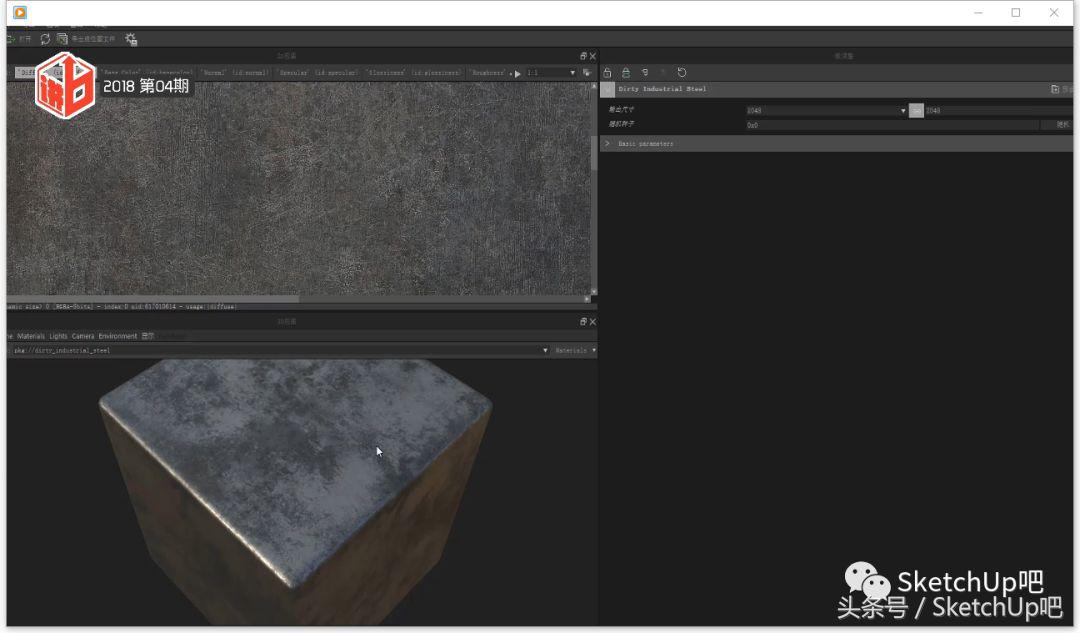Image resolution: width=1080 pixels, height=633 pixels.
Task: Close the 3D view panel
Action: [592, 322]
